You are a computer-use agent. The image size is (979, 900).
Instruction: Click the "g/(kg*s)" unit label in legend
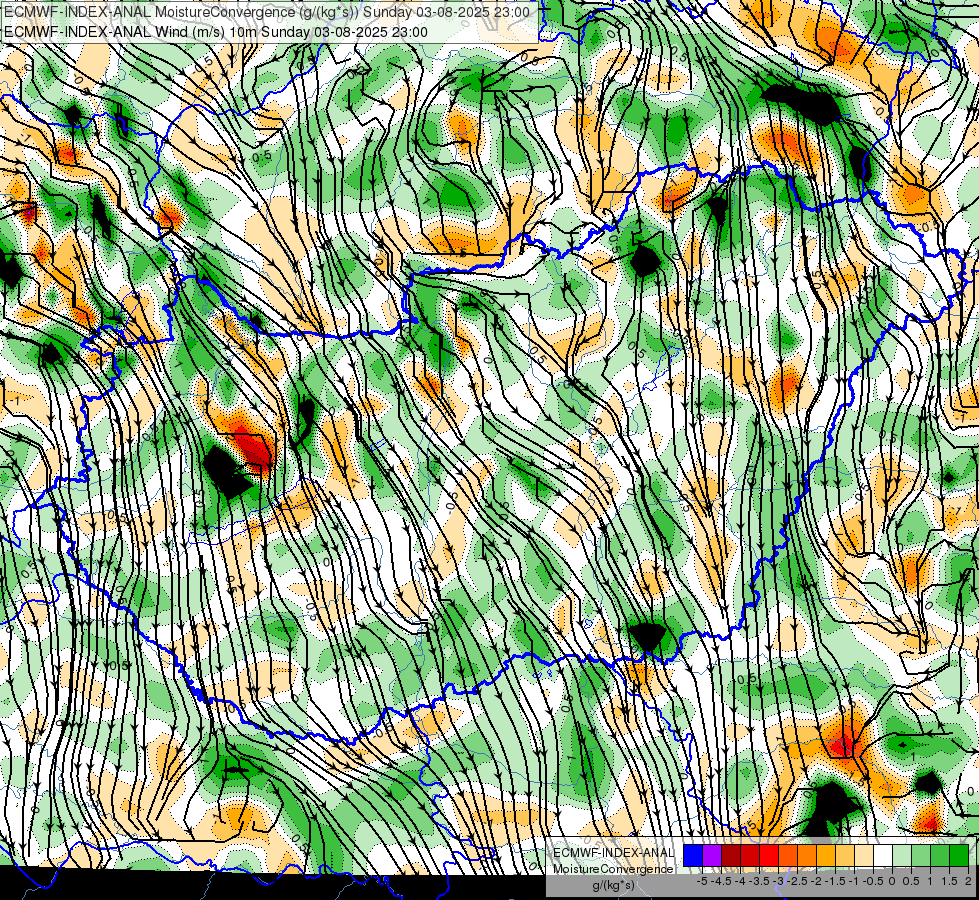(613, 885)
